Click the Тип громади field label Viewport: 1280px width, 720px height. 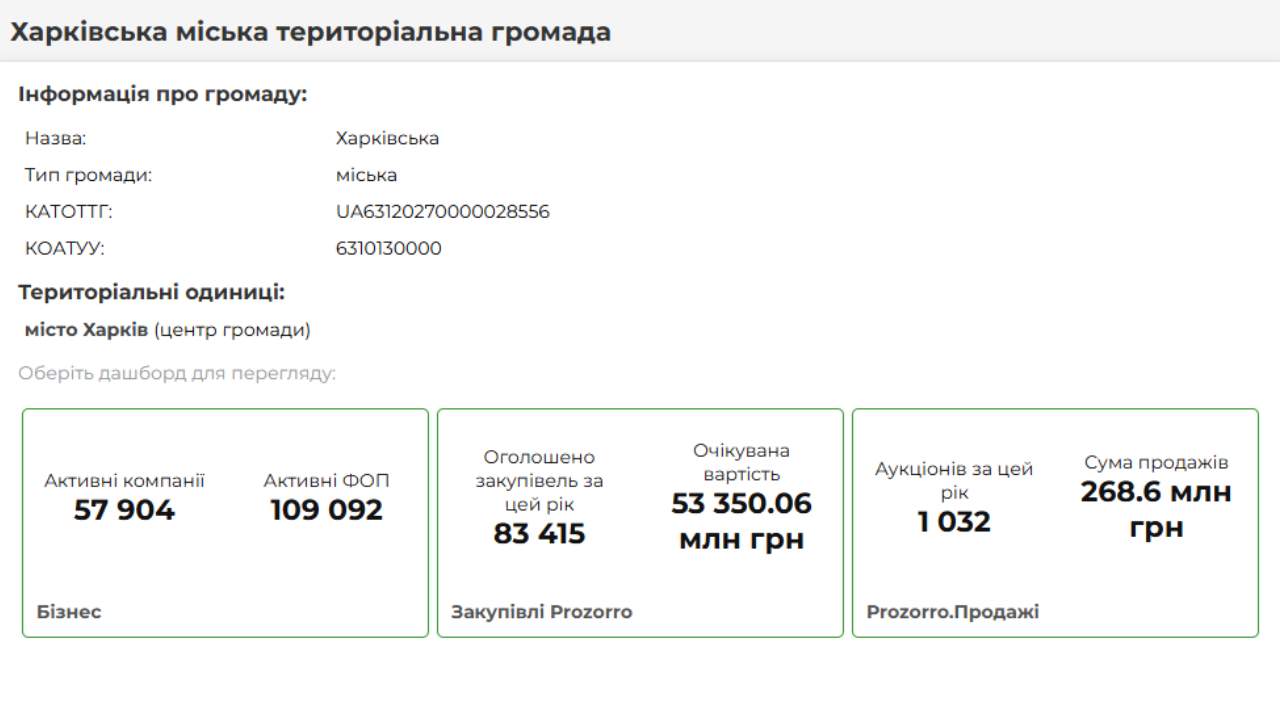pyautogui.click(x=88, y=175)
